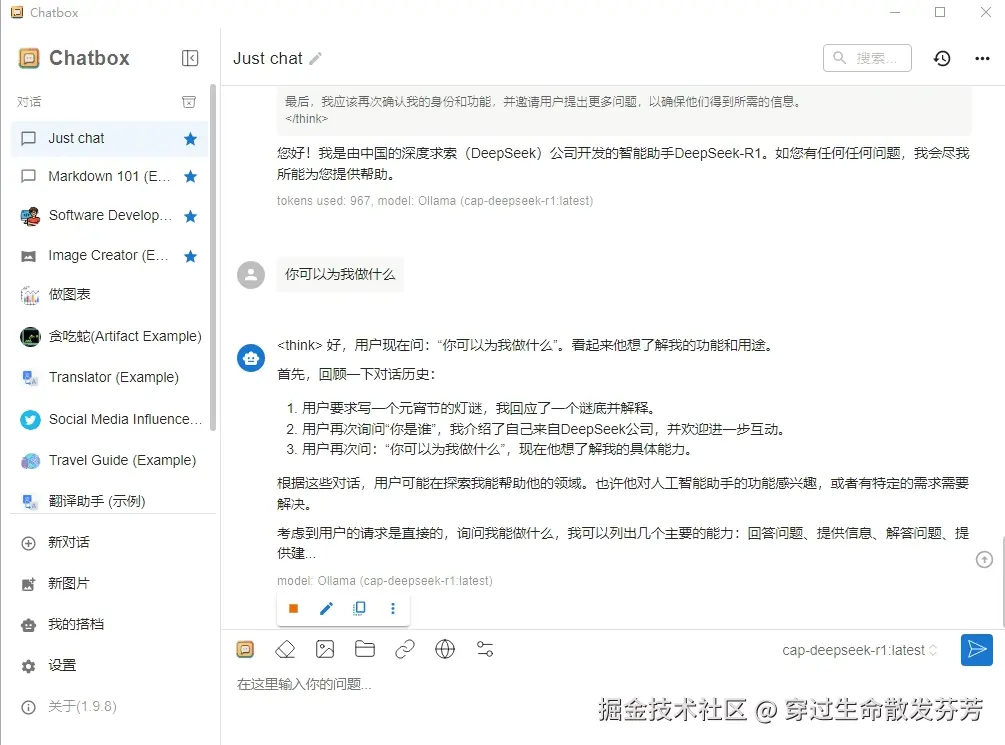
Task: Open message options vertical dots menu
Action: pyautogui.click(x=393, y=608)
